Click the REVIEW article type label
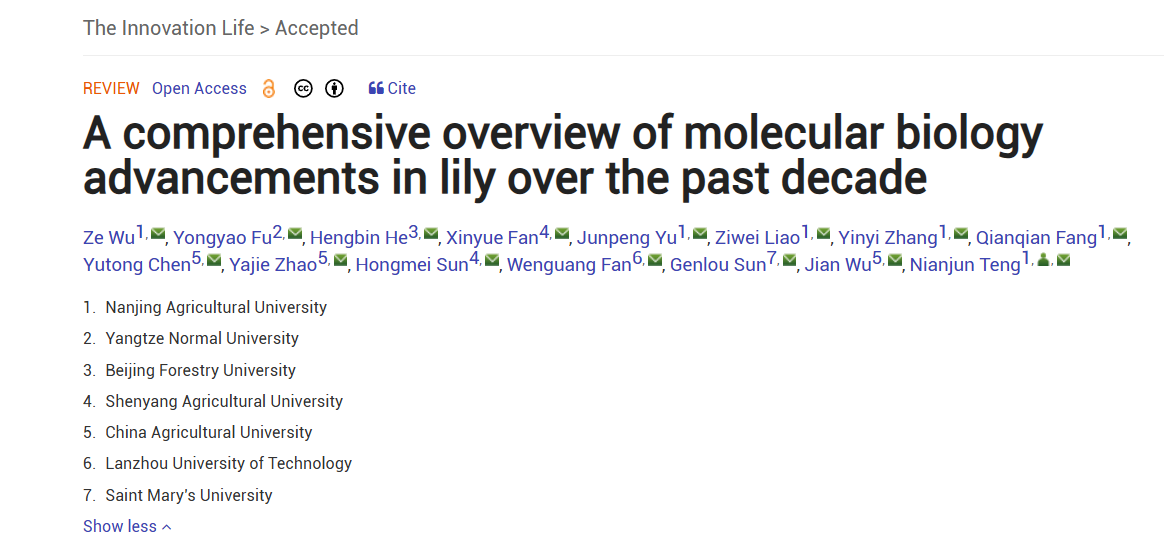The width and height of the screenshot is (1164, 536). coord(111,89)
